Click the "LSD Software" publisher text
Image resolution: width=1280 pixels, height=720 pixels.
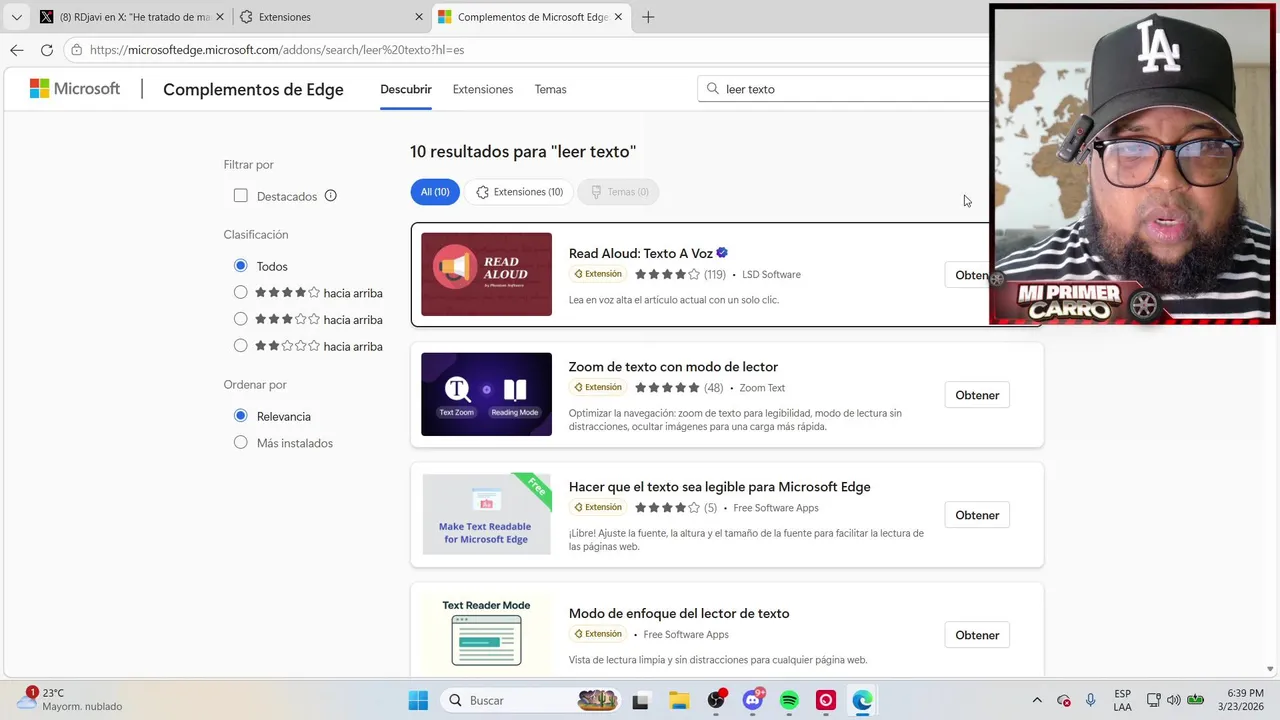pyautogui.click(x=771, y=275)
